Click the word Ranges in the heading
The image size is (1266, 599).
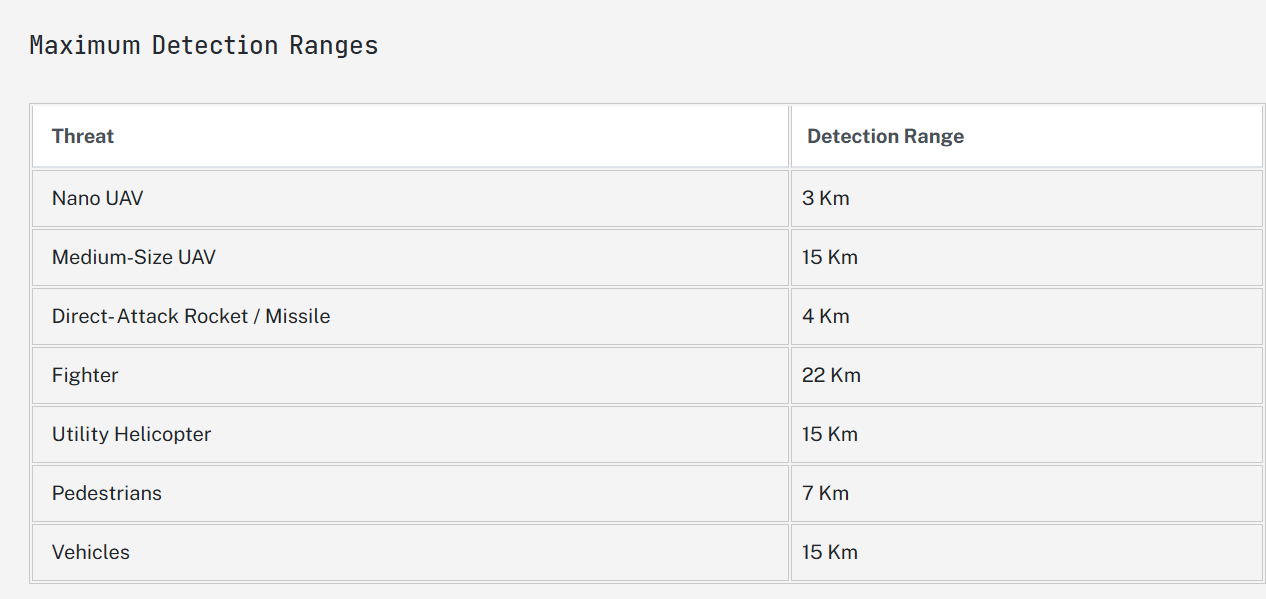[334, 46]
